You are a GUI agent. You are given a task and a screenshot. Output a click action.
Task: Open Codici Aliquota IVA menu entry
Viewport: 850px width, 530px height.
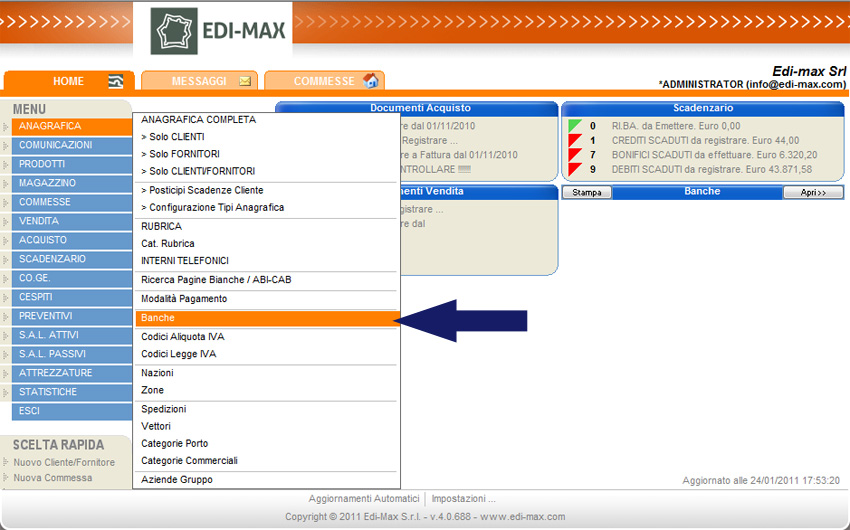(183, 337)
